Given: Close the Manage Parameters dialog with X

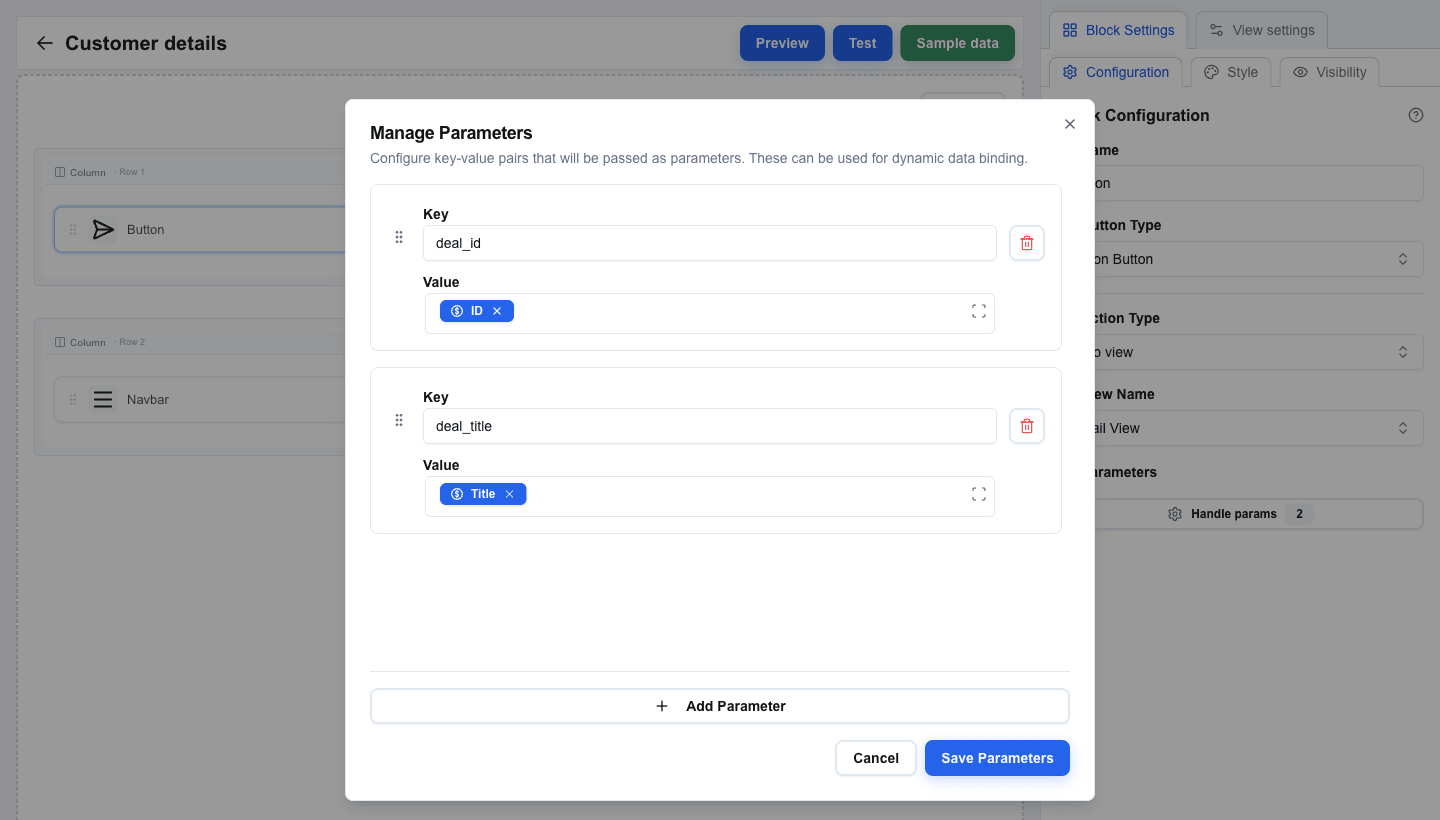Looking at the screenshot, I should [x=1070, y=124].
